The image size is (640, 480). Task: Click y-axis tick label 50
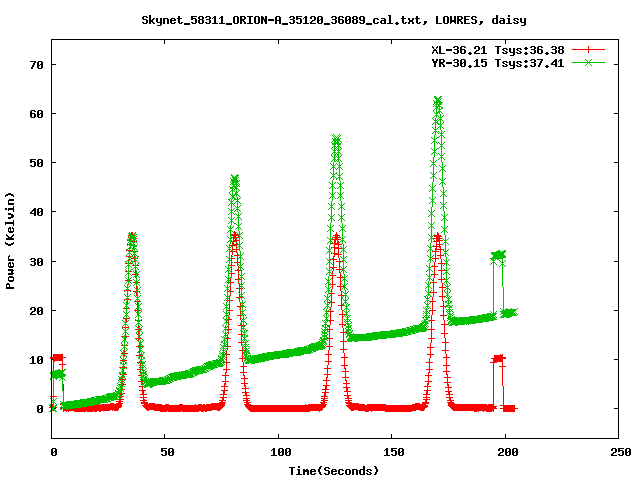click(x=36, y=163)
